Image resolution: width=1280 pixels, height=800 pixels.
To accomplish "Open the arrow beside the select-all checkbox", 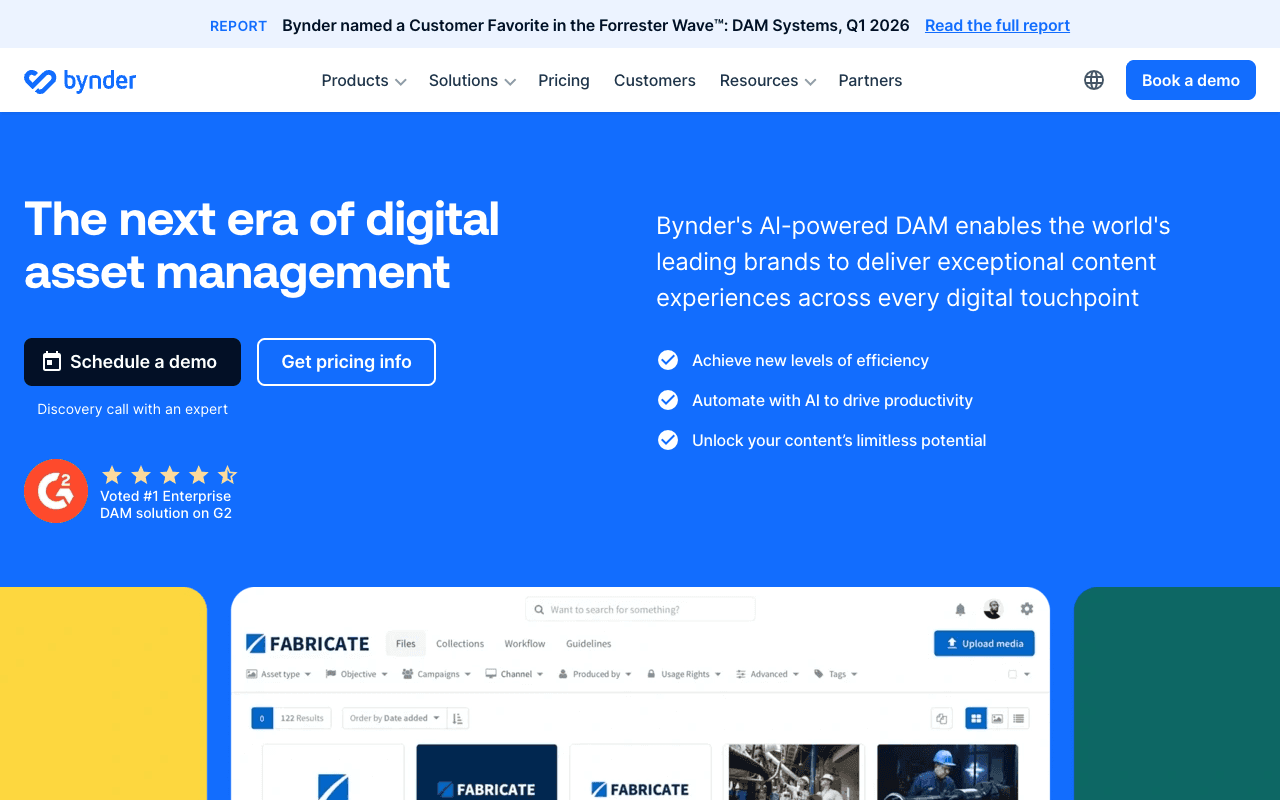I will 1026,674.
